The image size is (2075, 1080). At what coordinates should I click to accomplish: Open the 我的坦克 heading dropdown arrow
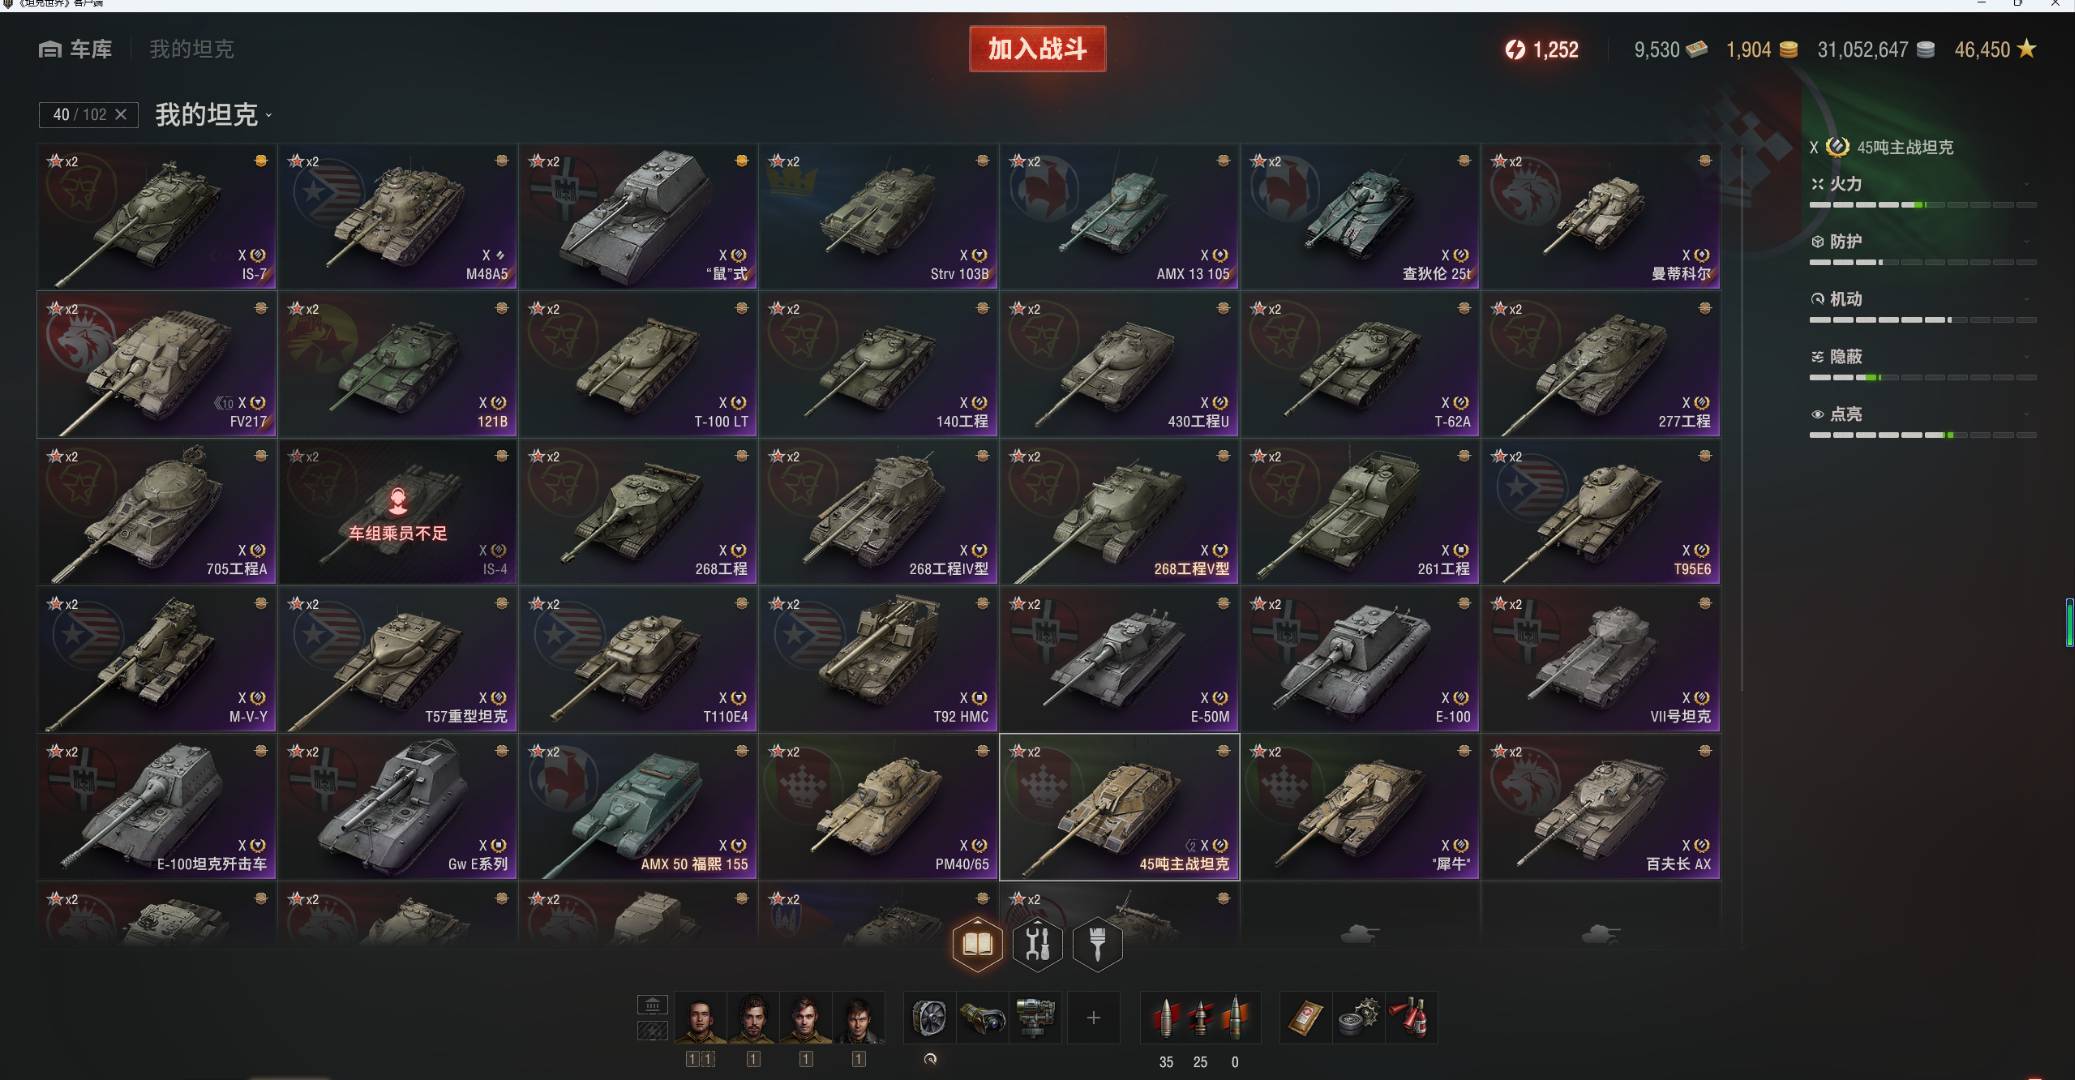[268, 116]
